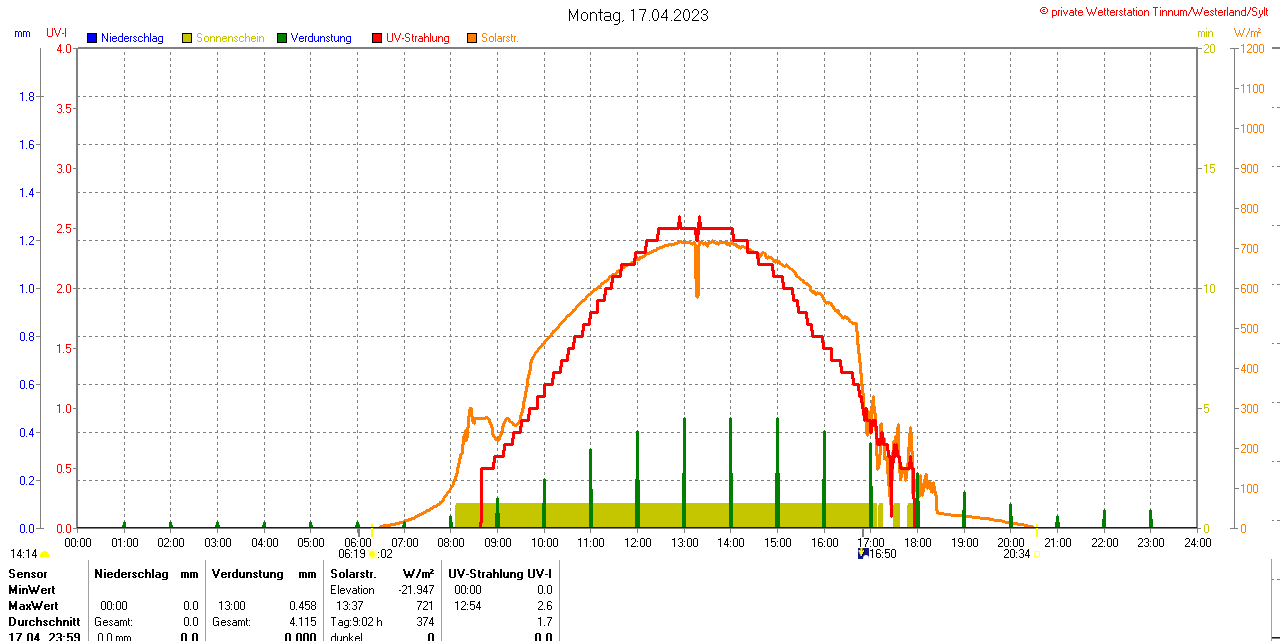Click the private Wetterstation Tinnum copyright text

point(1158,12)
